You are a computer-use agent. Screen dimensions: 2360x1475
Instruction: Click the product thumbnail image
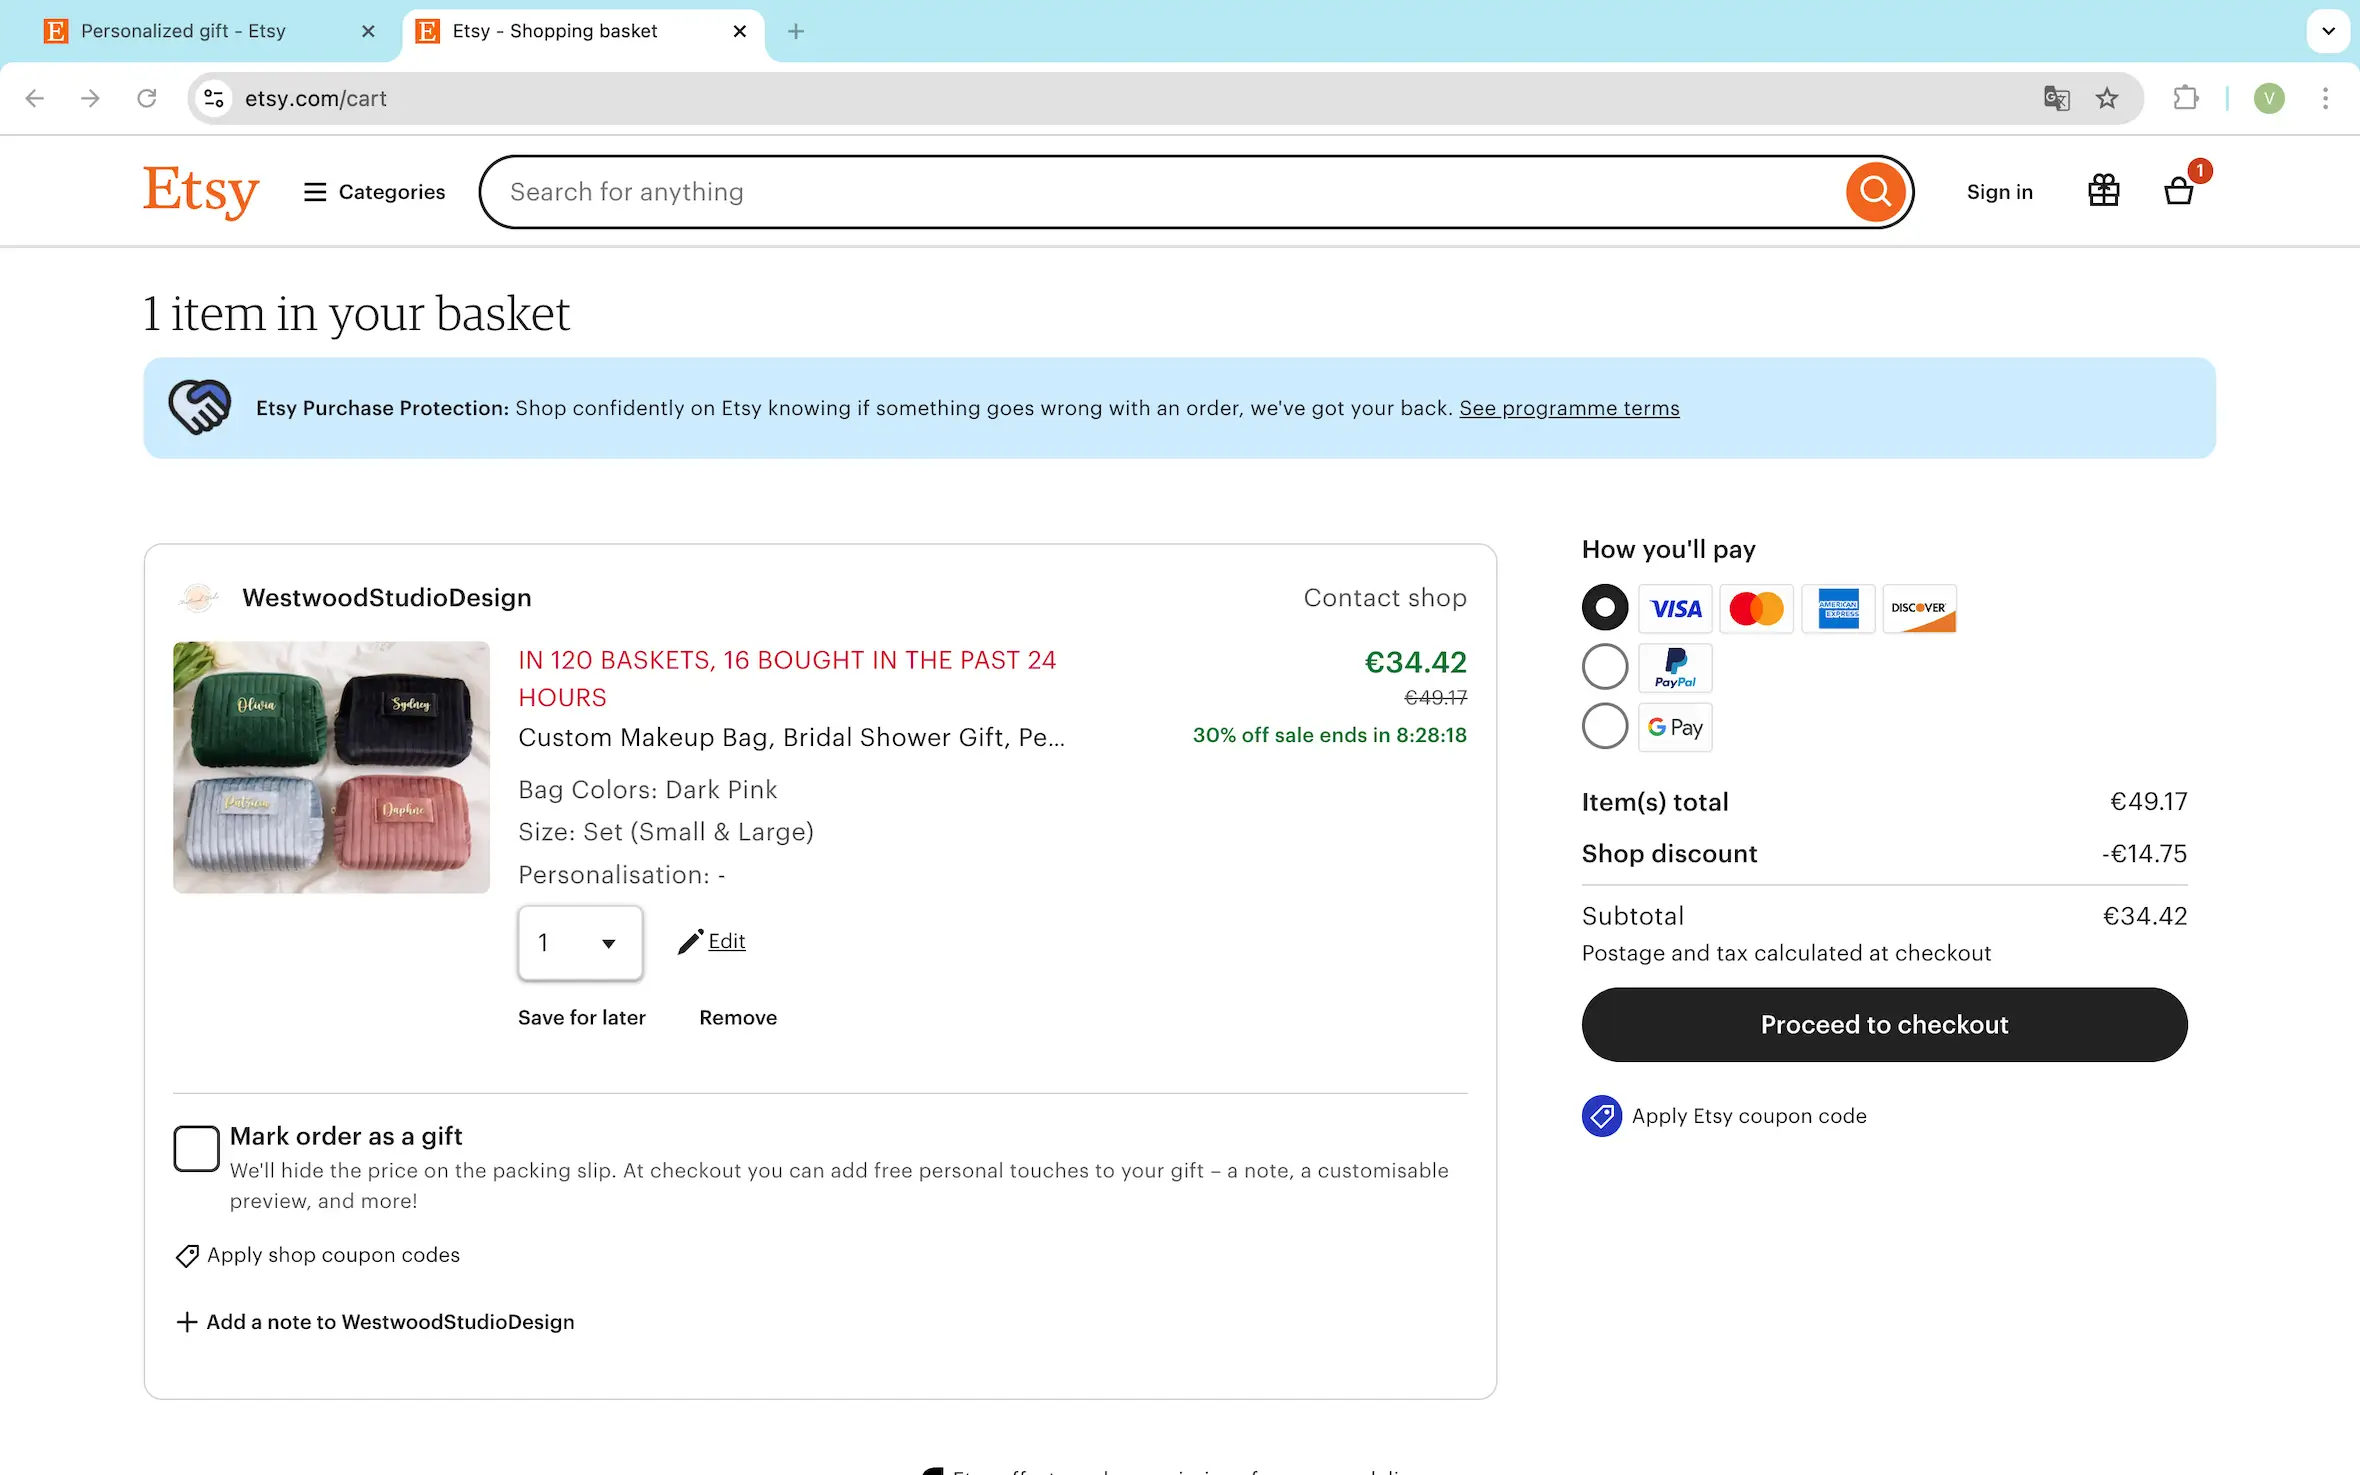click(331, 766)
